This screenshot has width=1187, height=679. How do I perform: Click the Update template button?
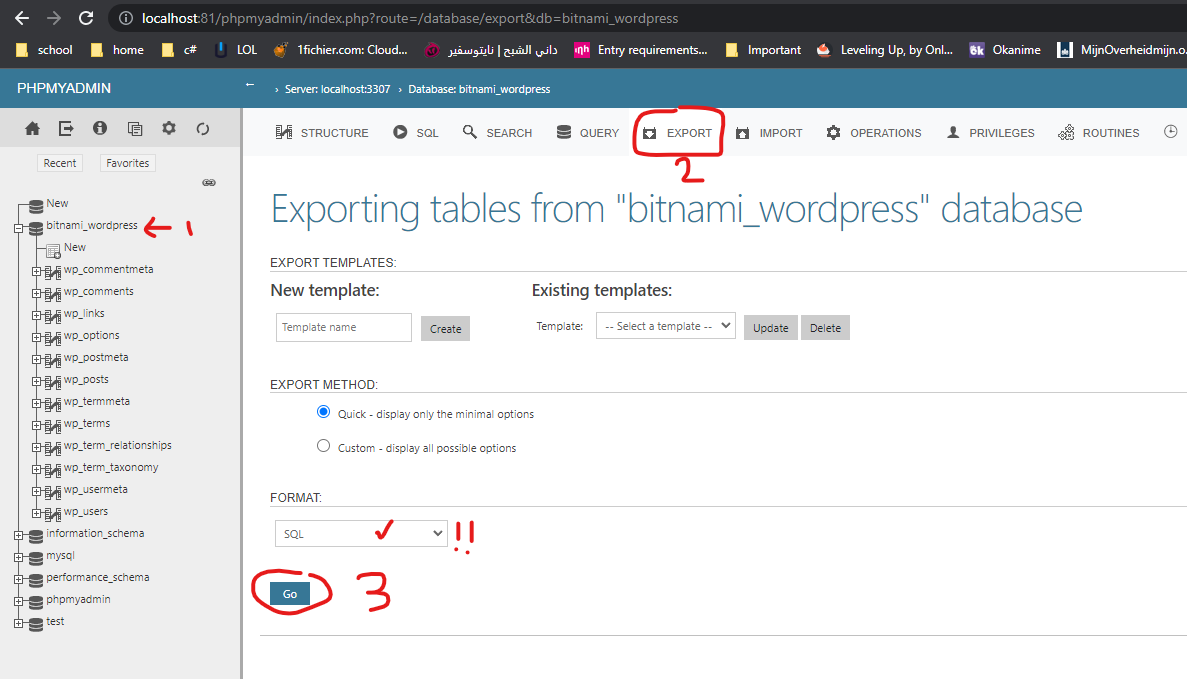771,328
